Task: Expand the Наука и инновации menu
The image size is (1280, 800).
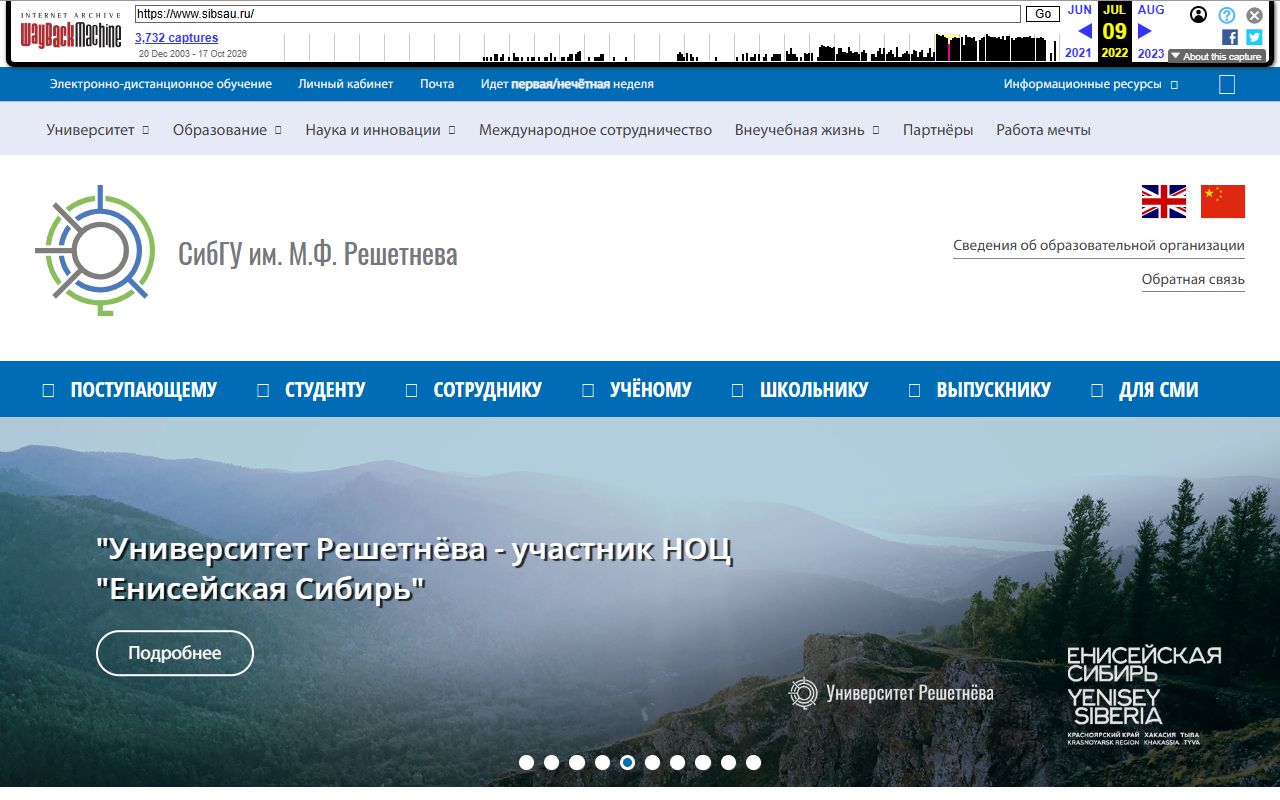Action: (x=380, y=130)
